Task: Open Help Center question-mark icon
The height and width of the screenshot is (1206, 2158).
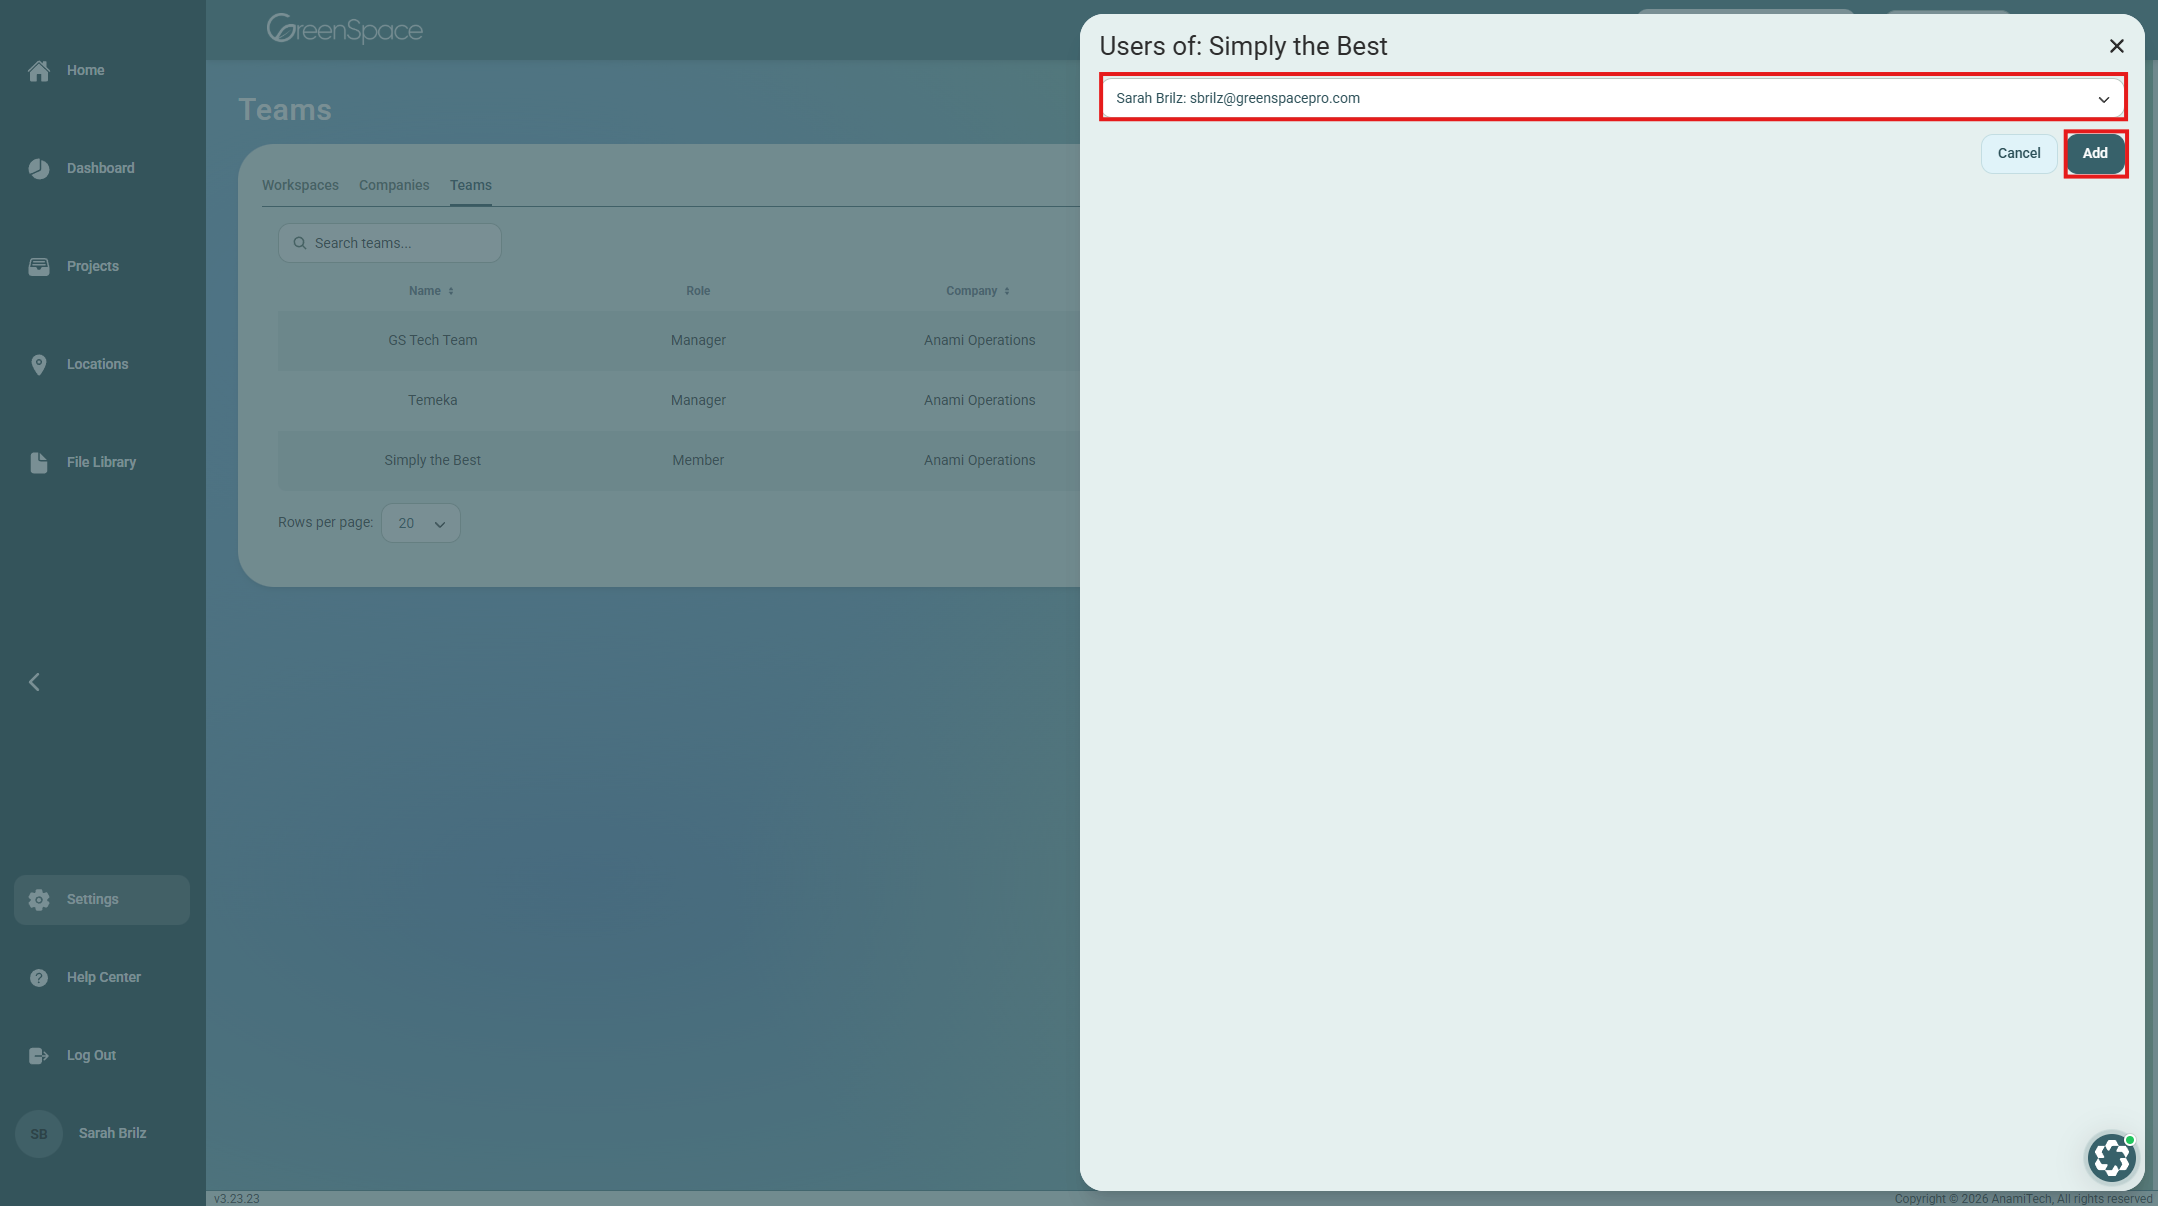Action: pyautogui.click(x=39, y=978)
